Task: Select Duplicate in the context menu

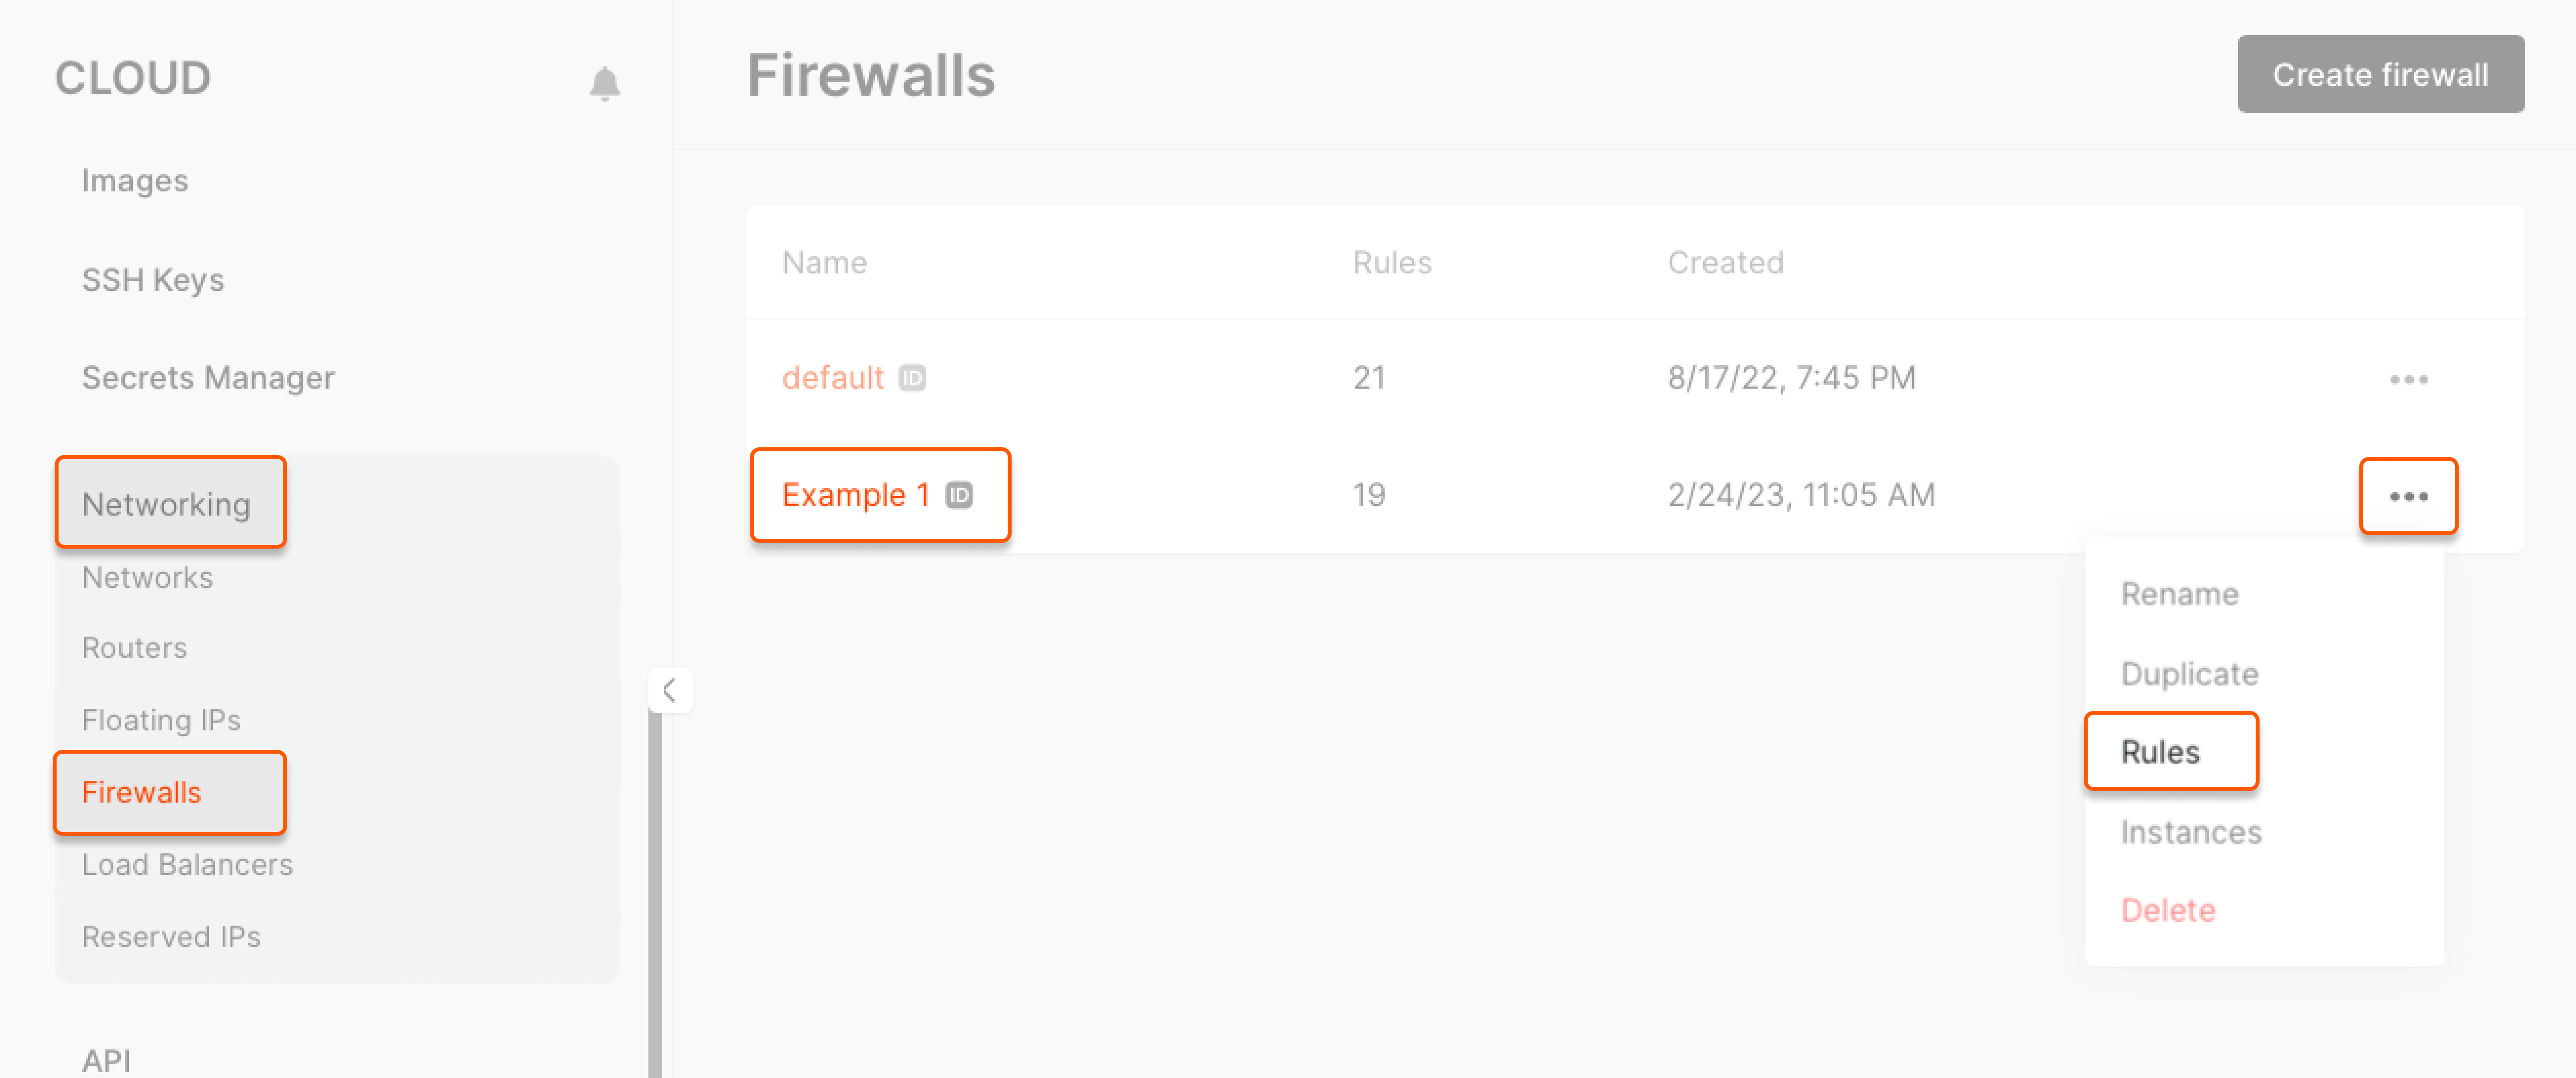Action: 2189,673
